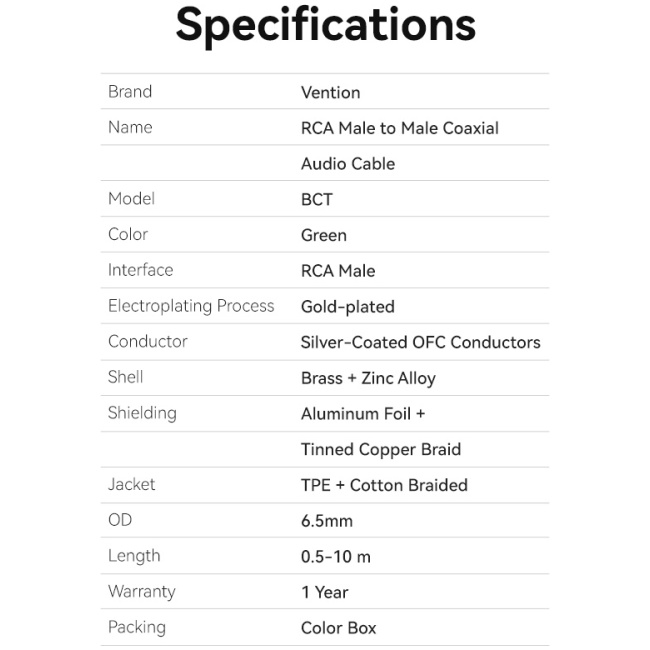This screenshot has width=650, height=650.
Task: Select the Green color value
Action: coord(323,236)
